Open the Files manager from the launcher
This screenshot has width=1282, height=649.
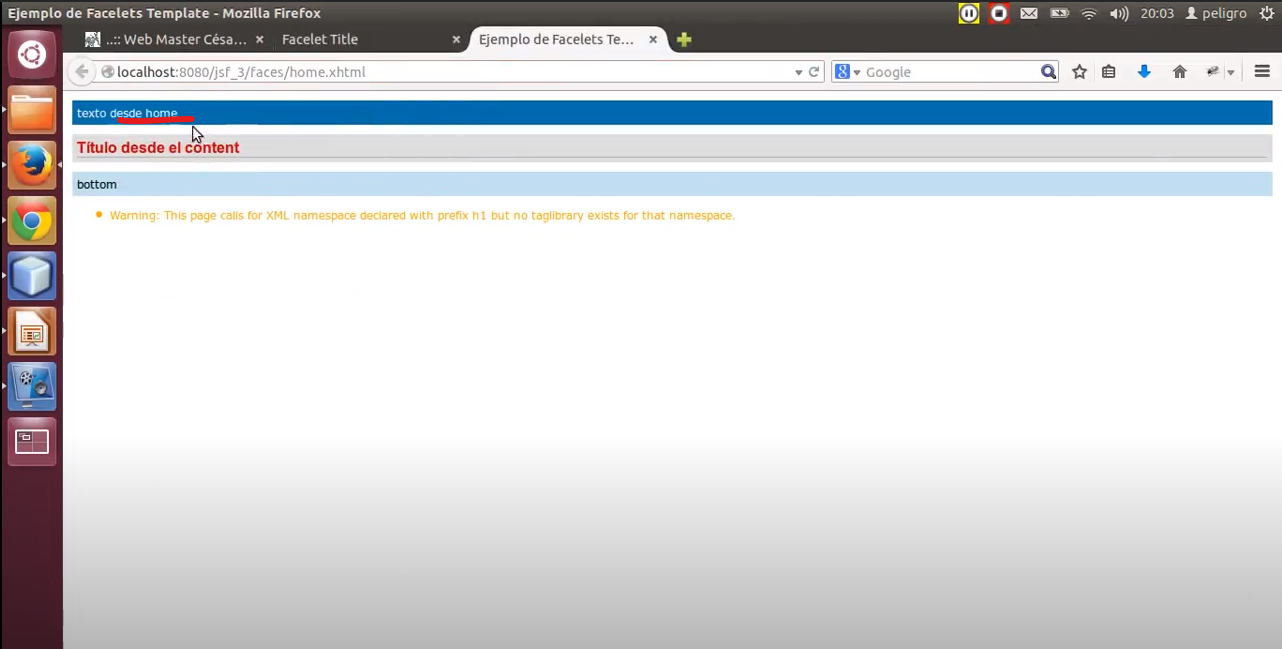tap(32, 110)
